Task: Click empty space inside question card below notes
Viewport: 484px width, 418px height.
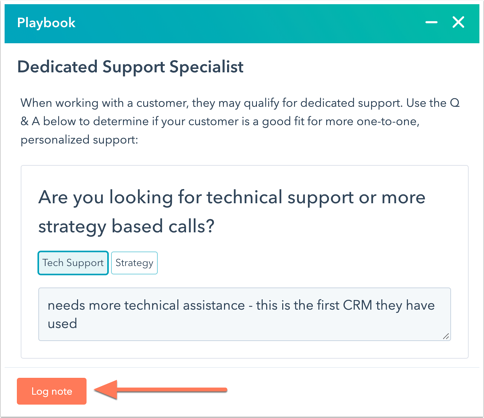Action: [244, 349]
